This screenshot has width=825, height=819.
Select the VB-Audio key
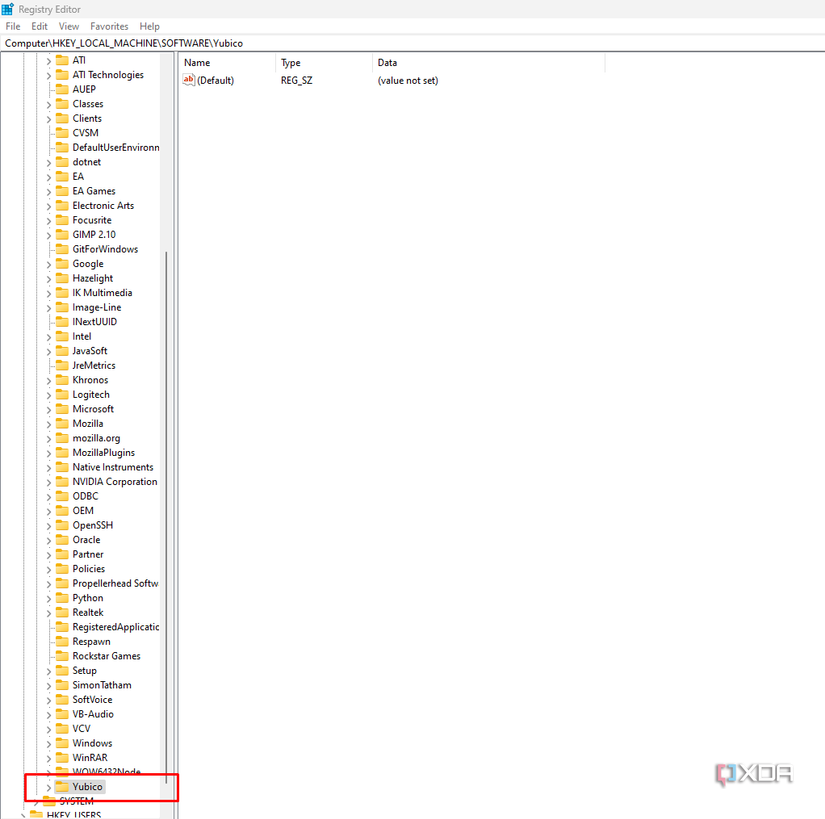(x=93, y=714)
